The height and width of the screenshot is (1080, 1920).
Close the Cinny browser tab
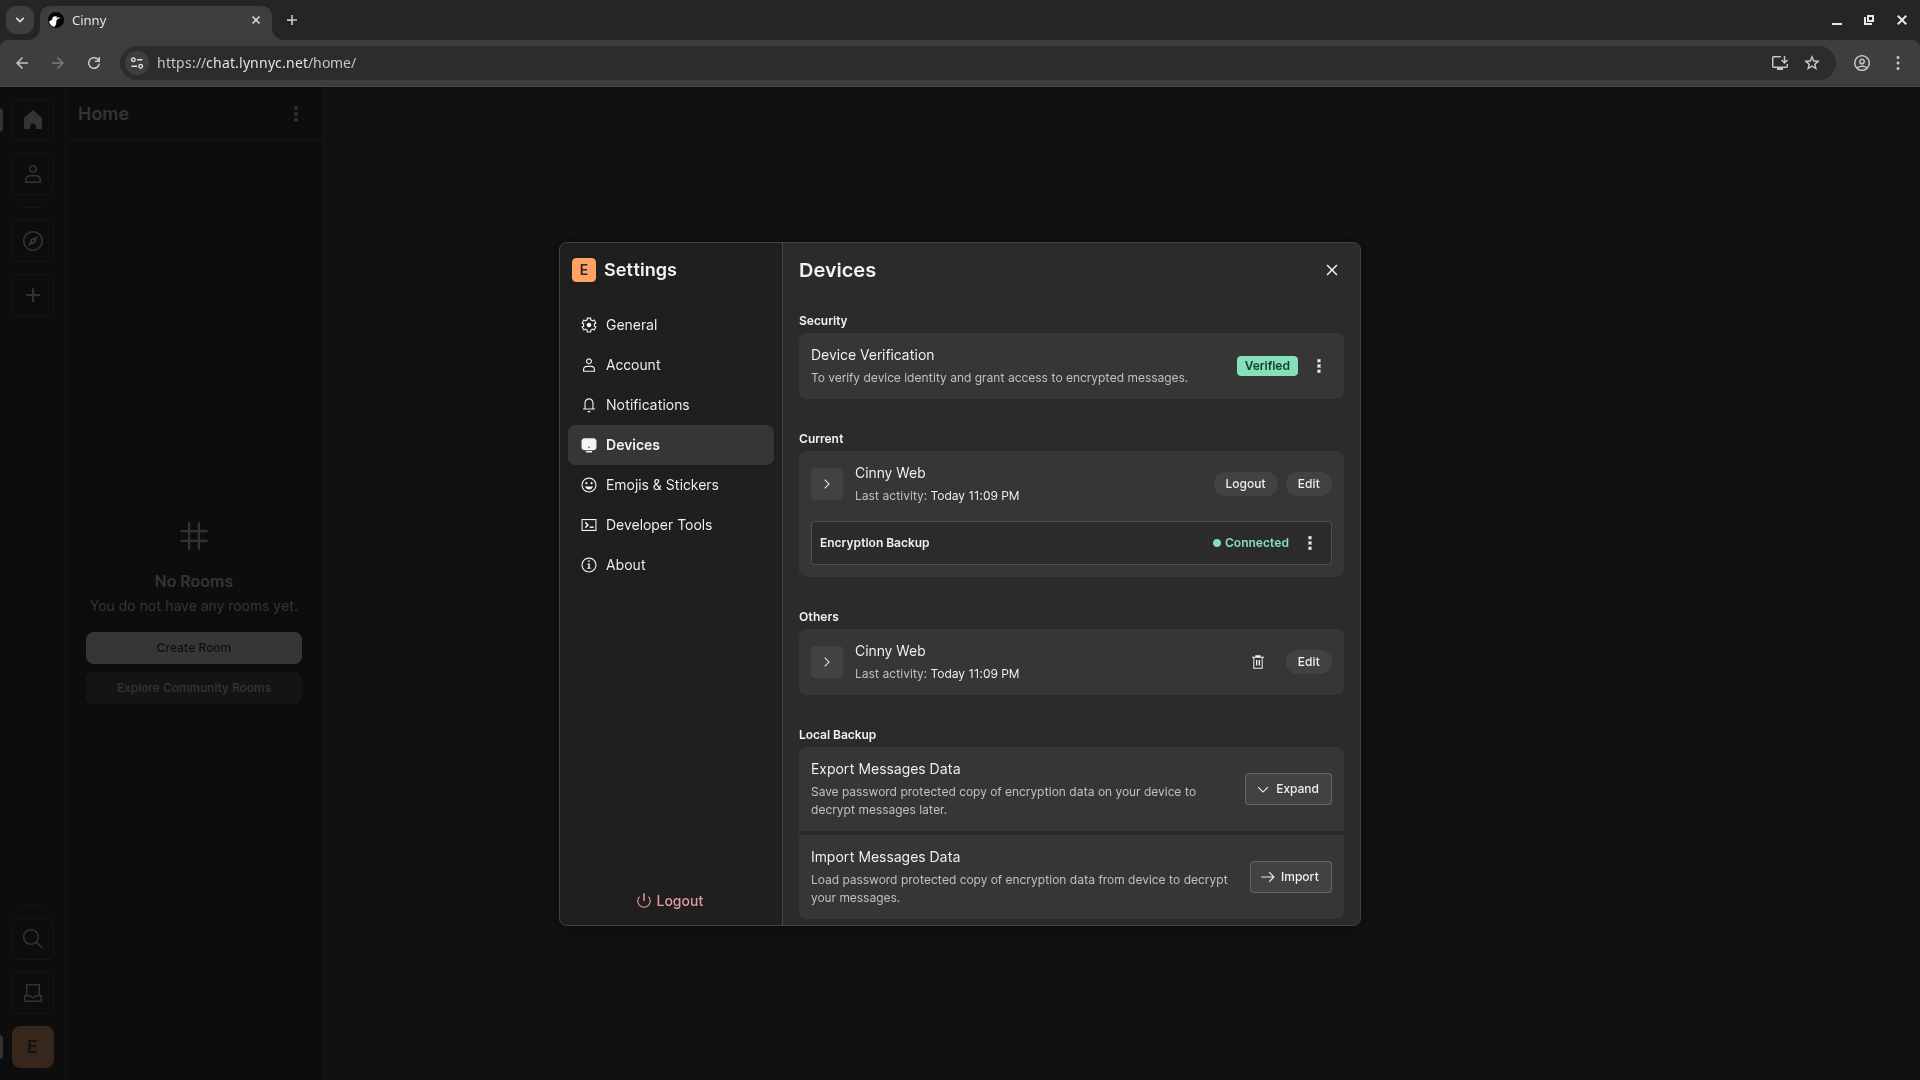point(256,20)
